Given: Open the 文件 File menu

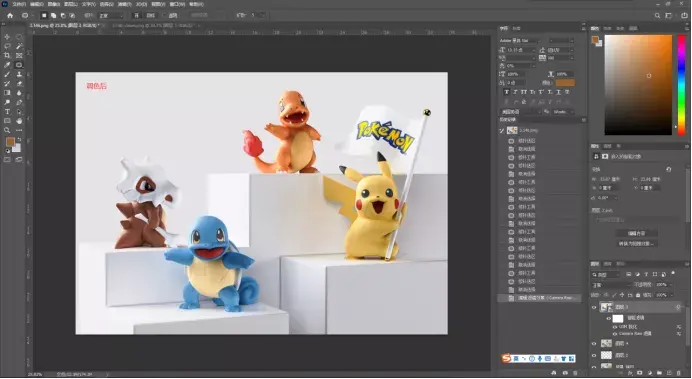Looking at the screenshot, I should [x=19, y=4].
